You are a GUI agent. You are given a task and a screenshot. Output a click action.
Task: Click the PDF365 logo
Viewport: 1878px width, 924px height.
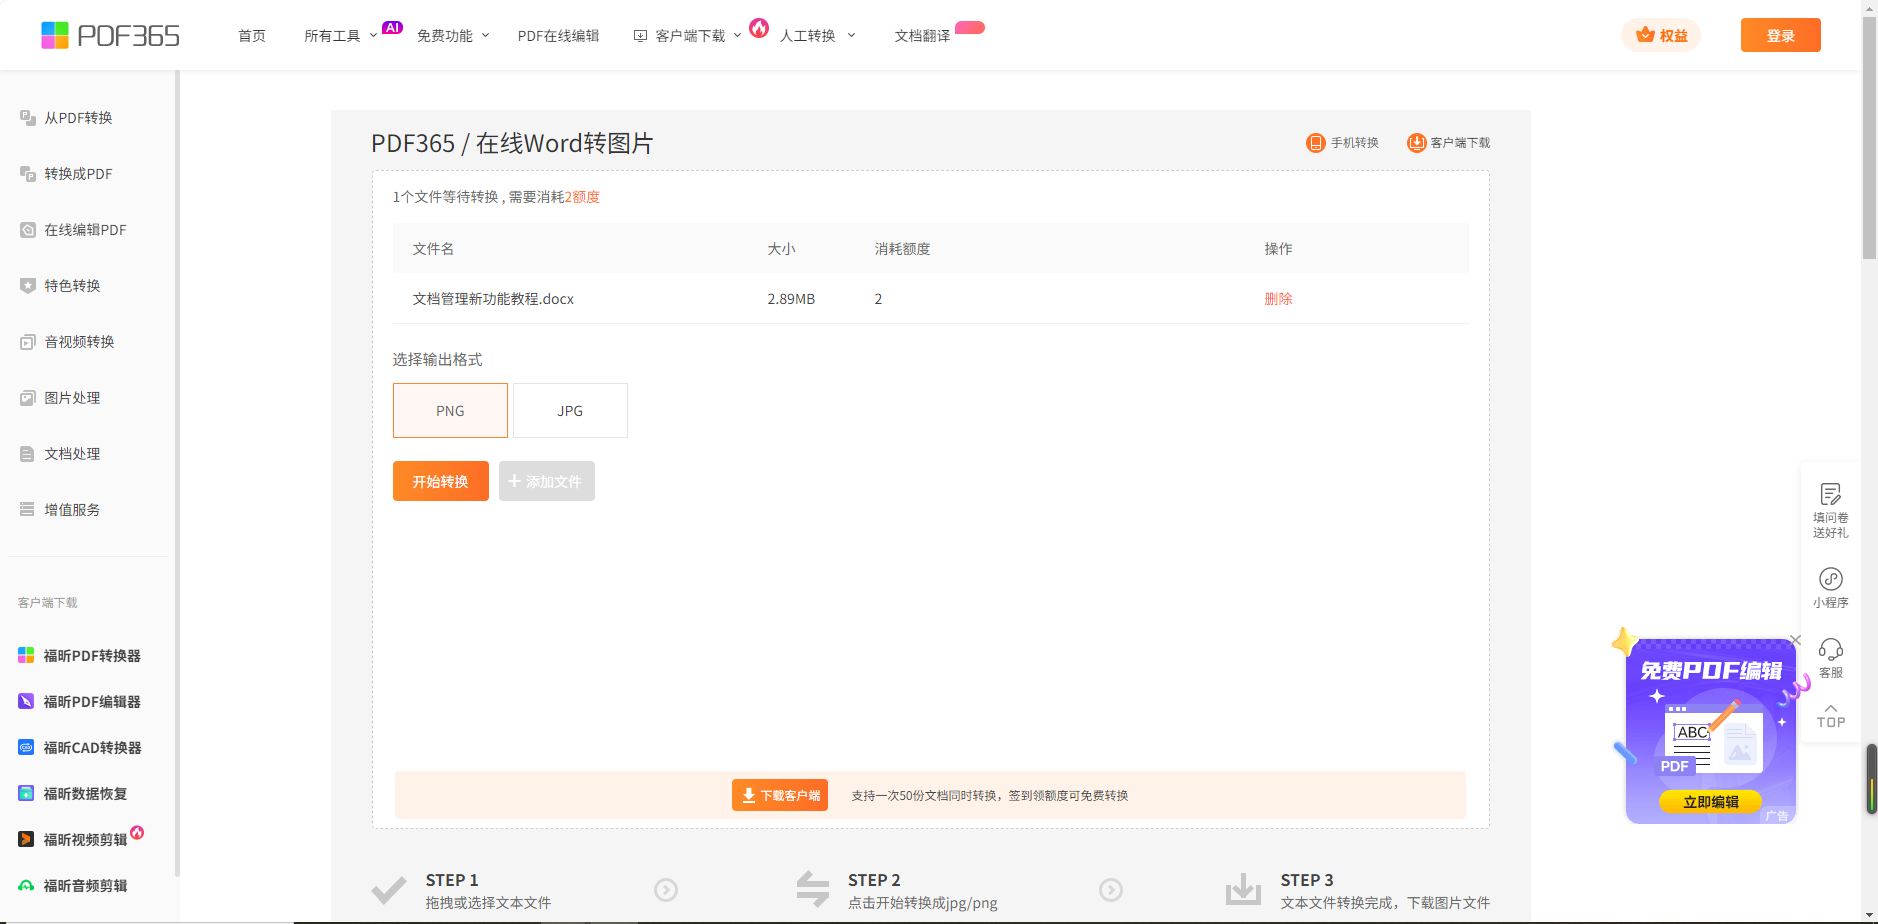pyautogui.click(x=110, y=36)
